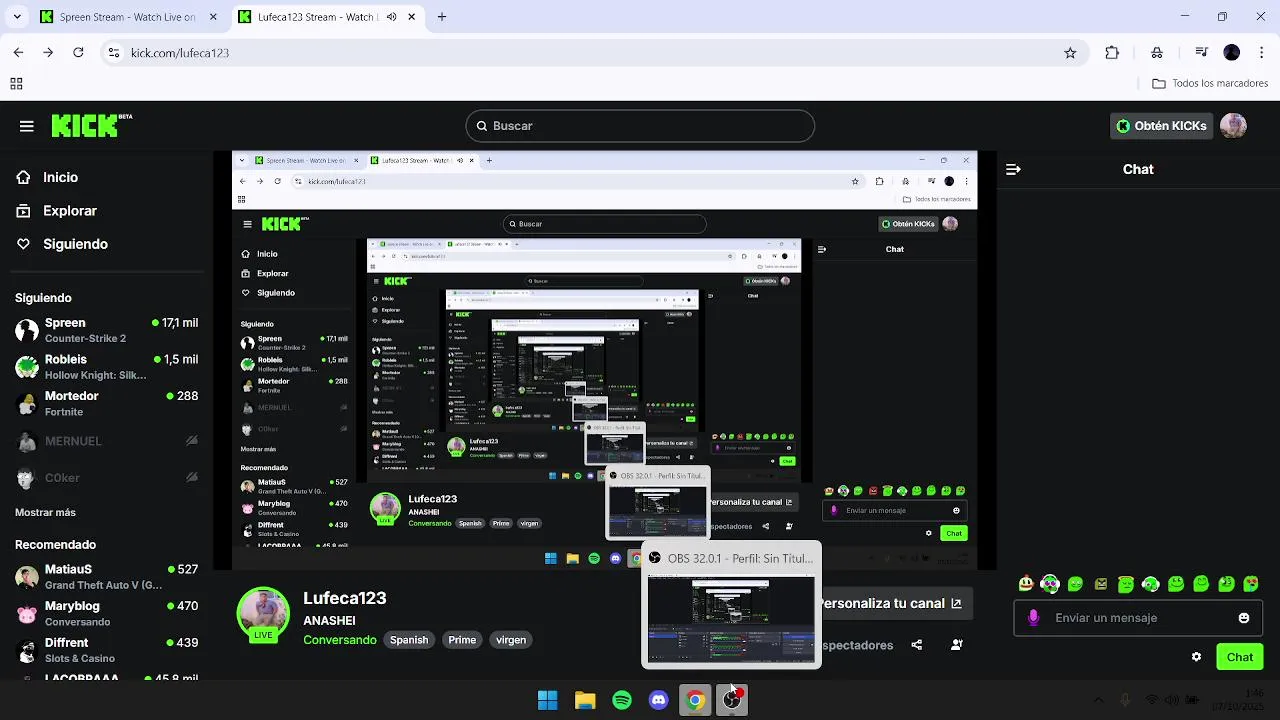Open File Explorer from taskbar

pos(585,700)
